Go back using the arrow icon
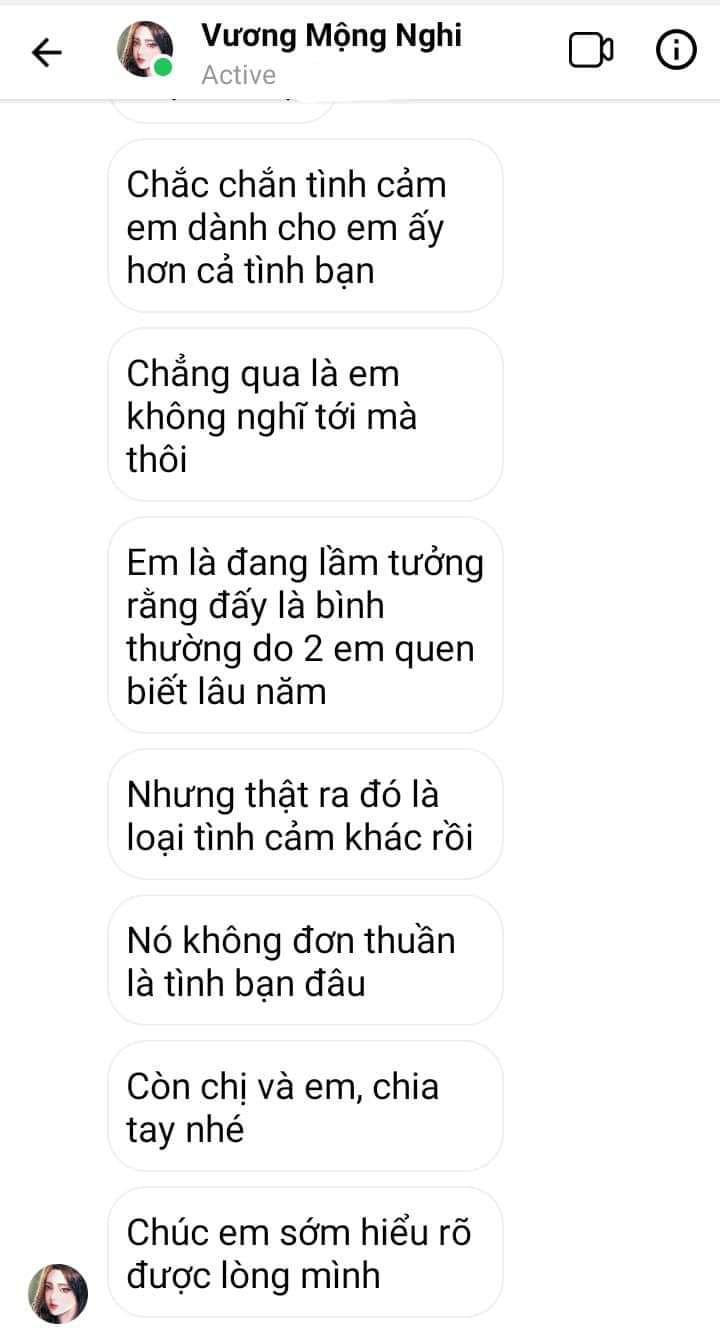Image resolution: width=720 pixels, height=1328 pixels. (x=47, y=52)
